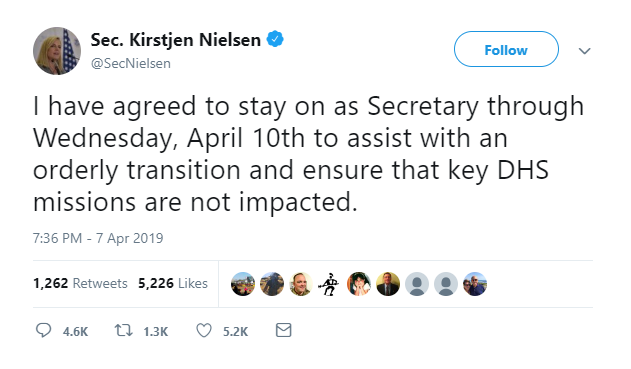Screen dimensions: 631x369
Task: Click the 4.6K reply count
Action: (75, 332)
